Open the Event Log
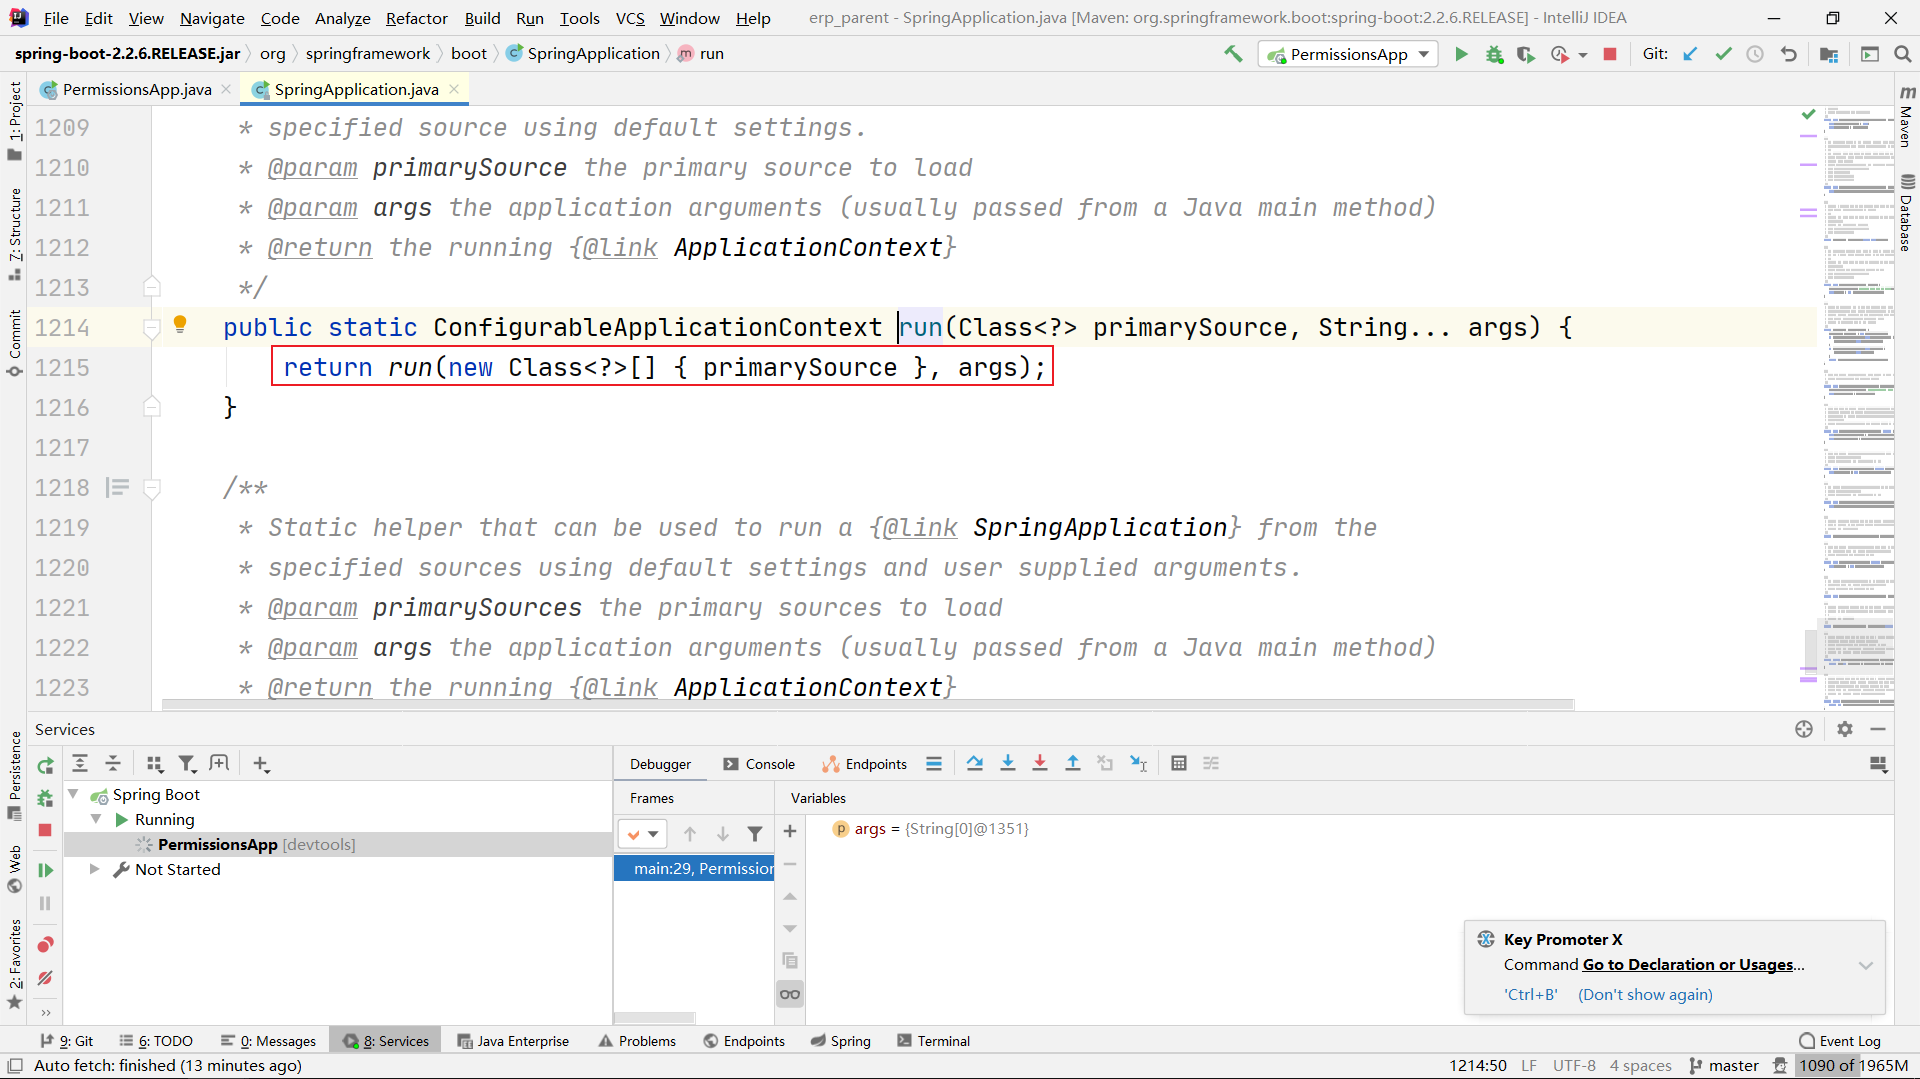 (1840, 1041)
